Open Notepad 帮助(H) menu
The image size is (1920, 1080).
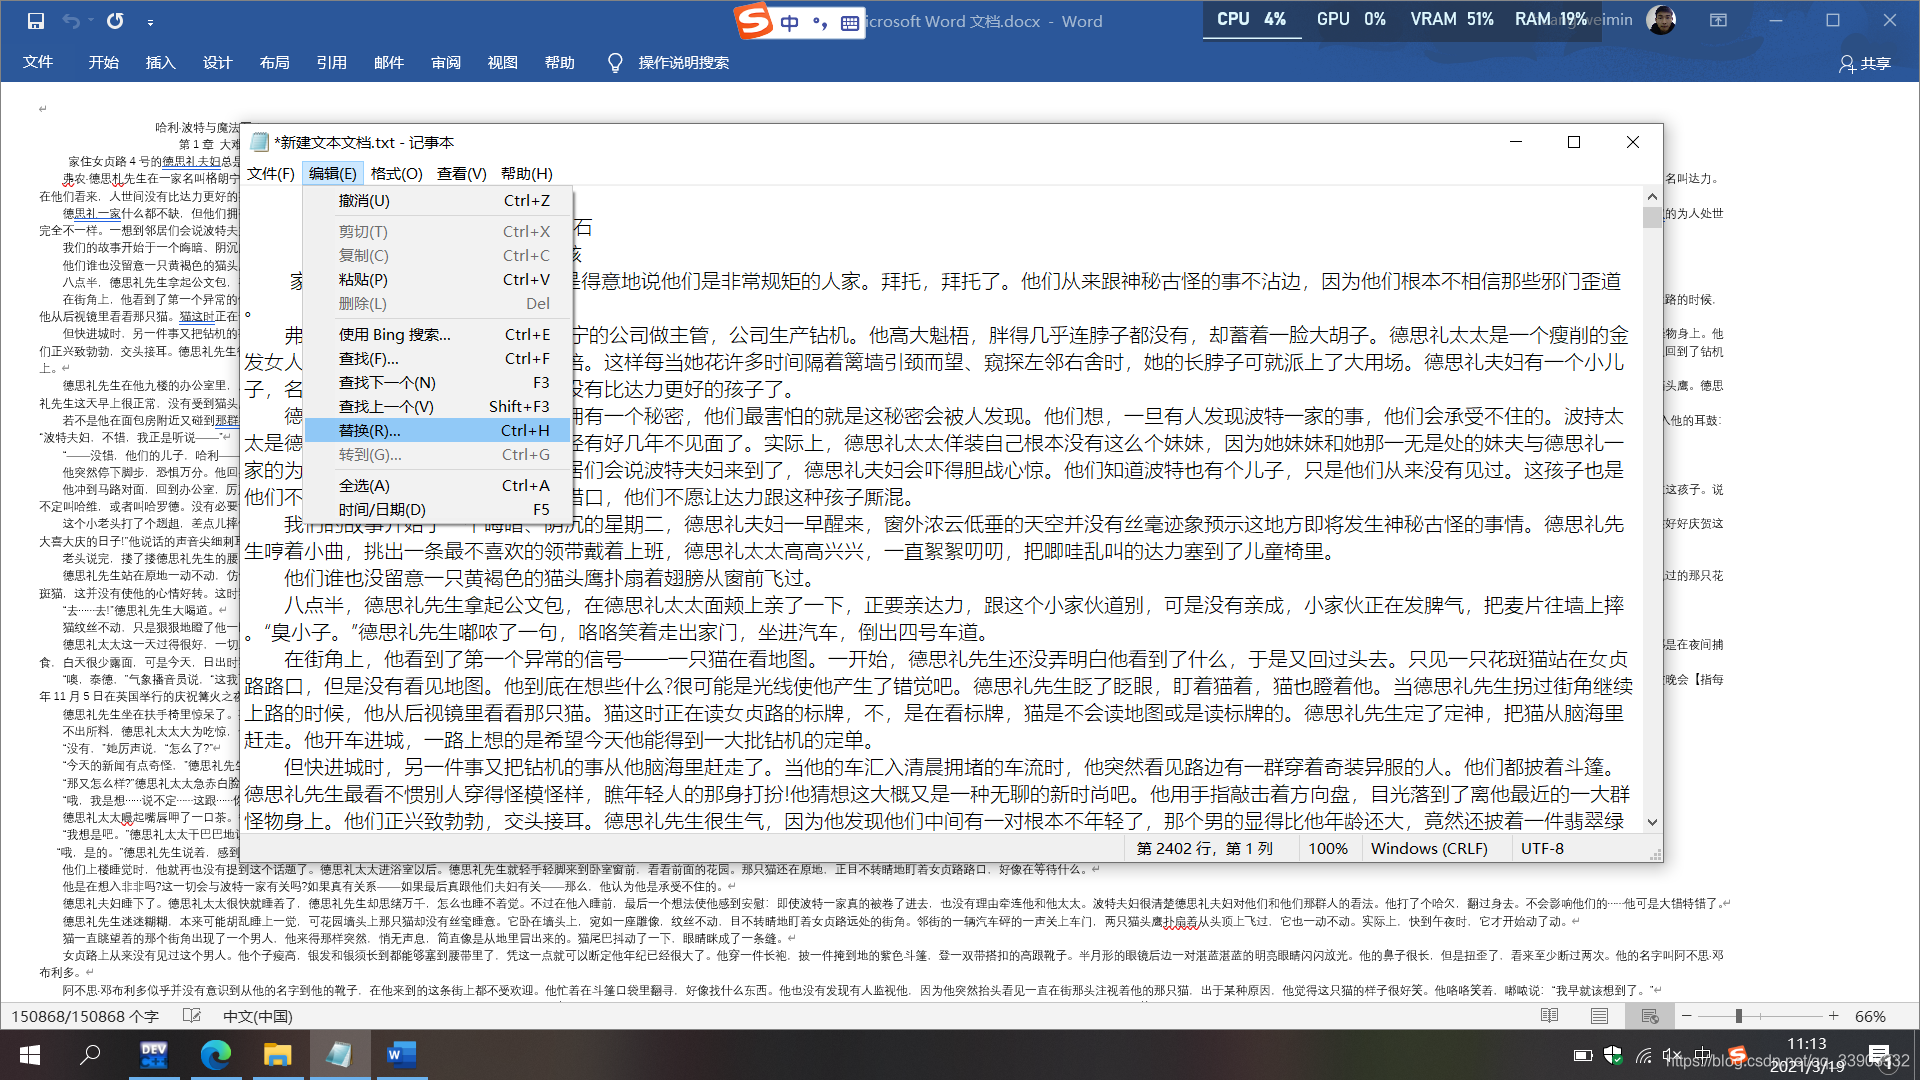tap(526, 174)
